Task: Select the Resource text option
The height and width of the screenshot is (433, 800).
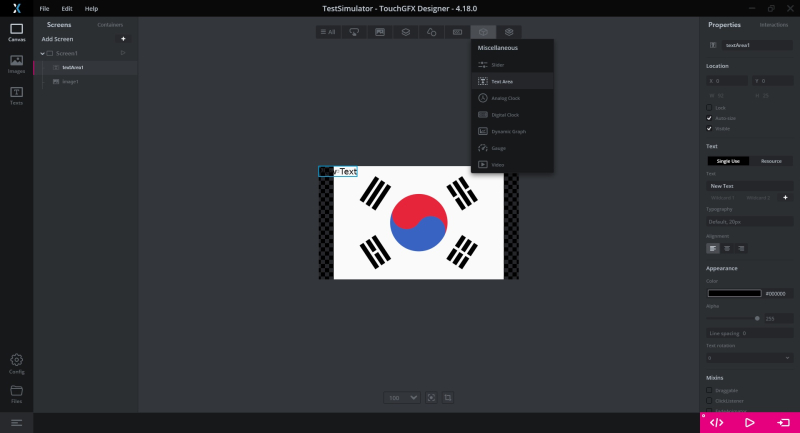Action: (771, 160)
